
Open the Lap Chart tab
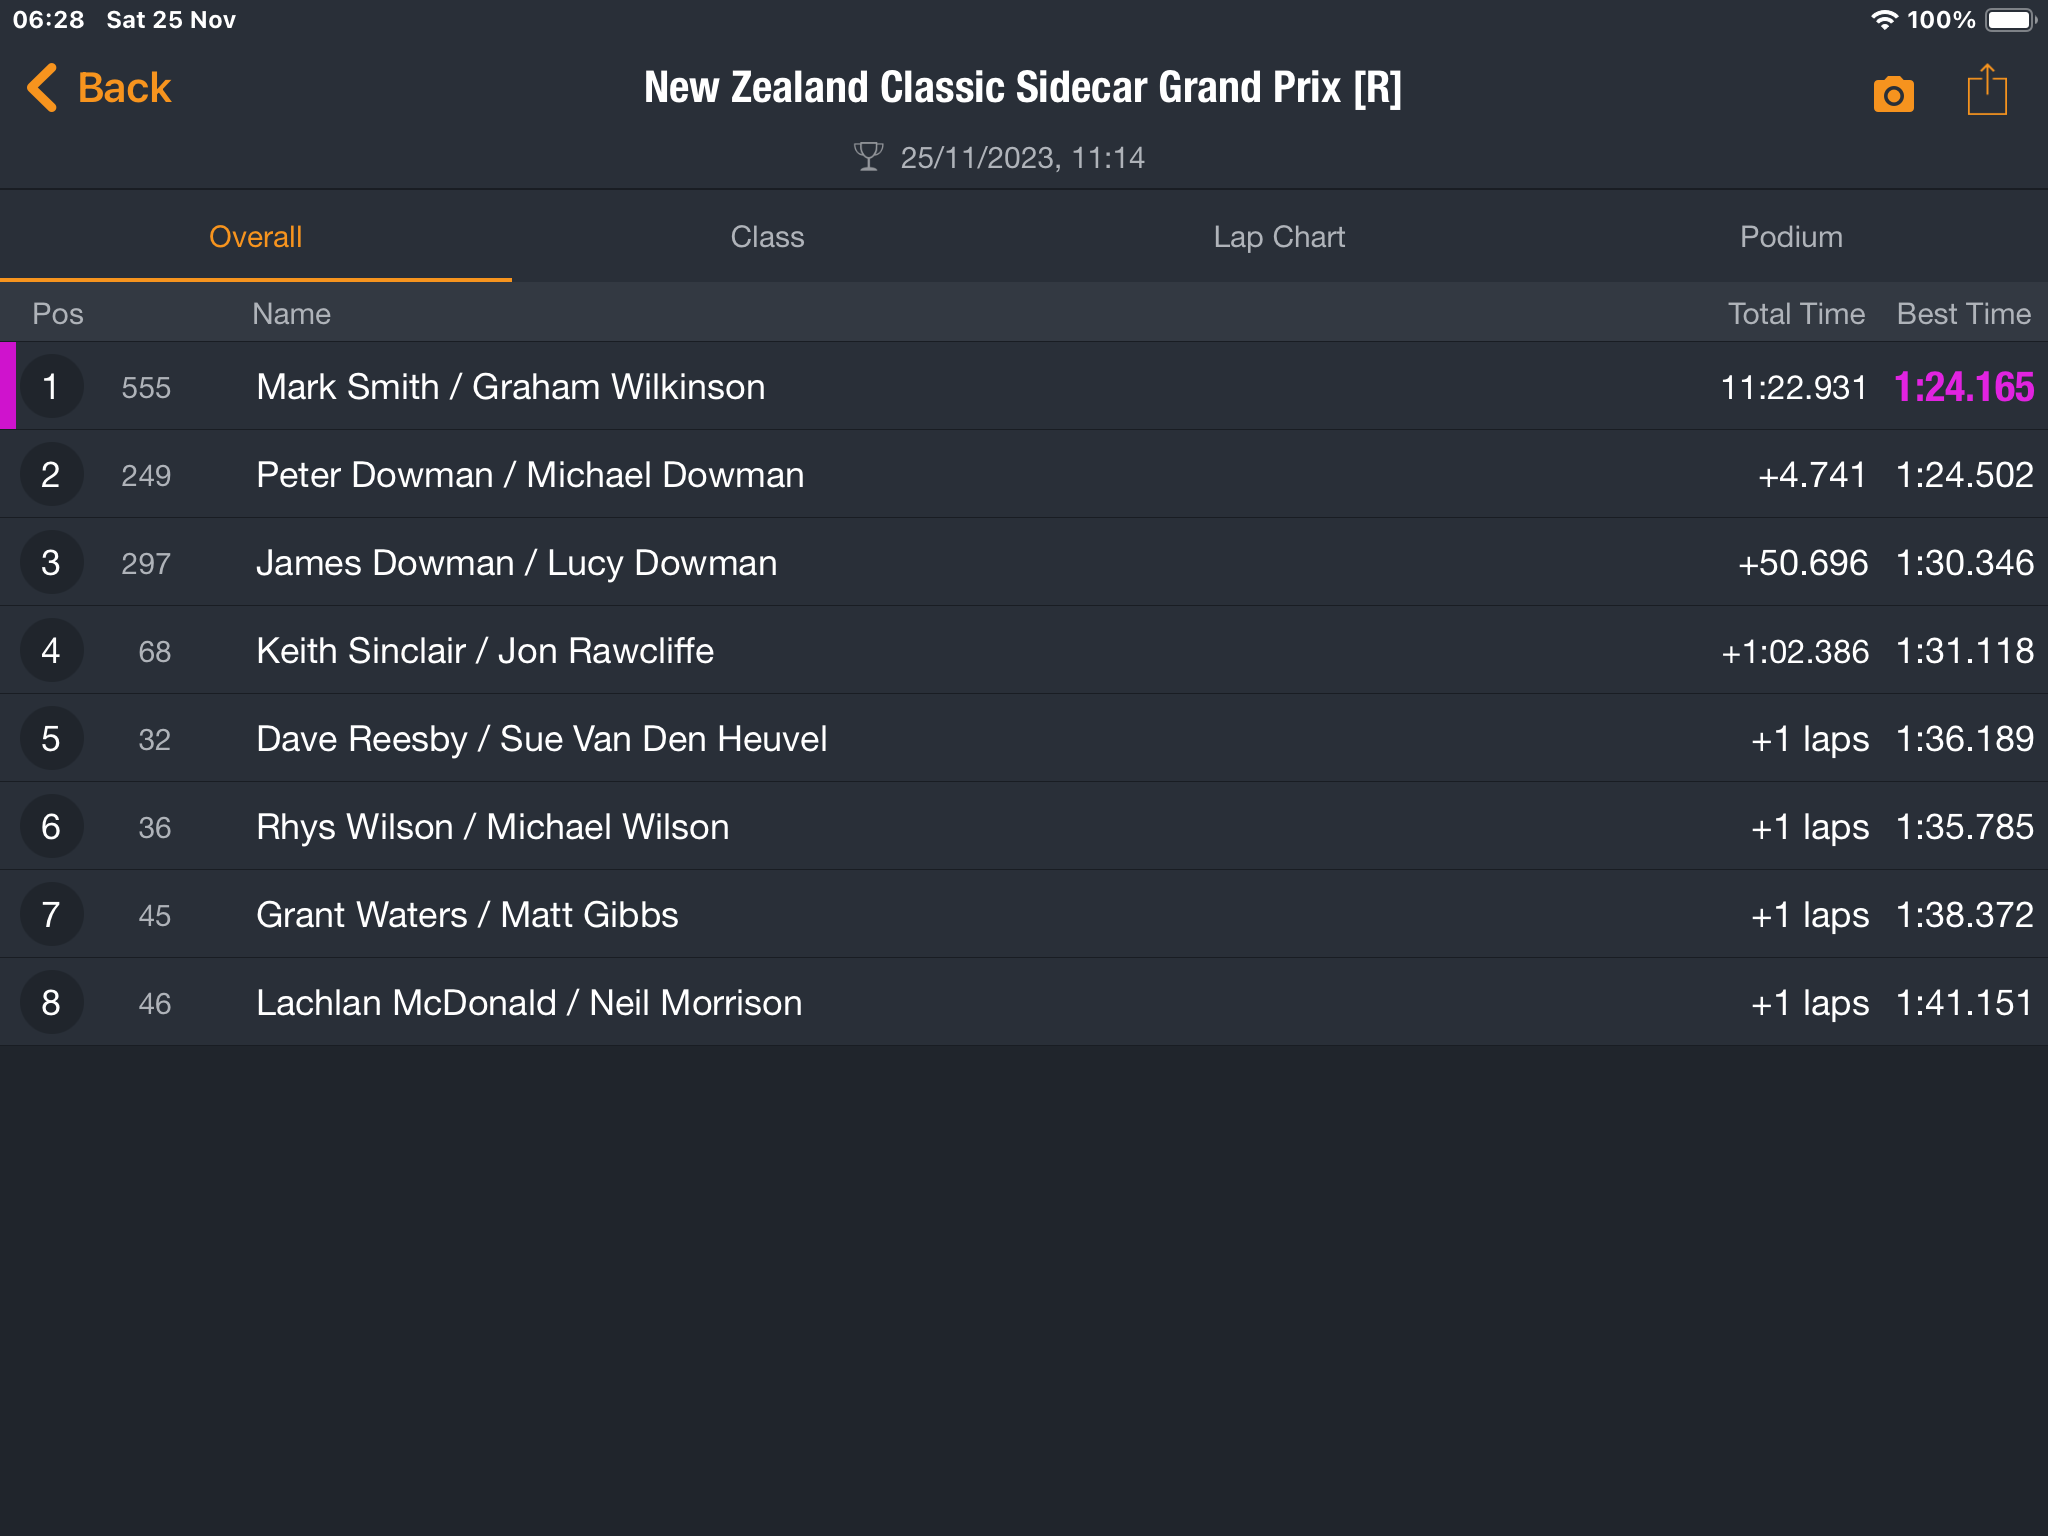pos(1279,237)
